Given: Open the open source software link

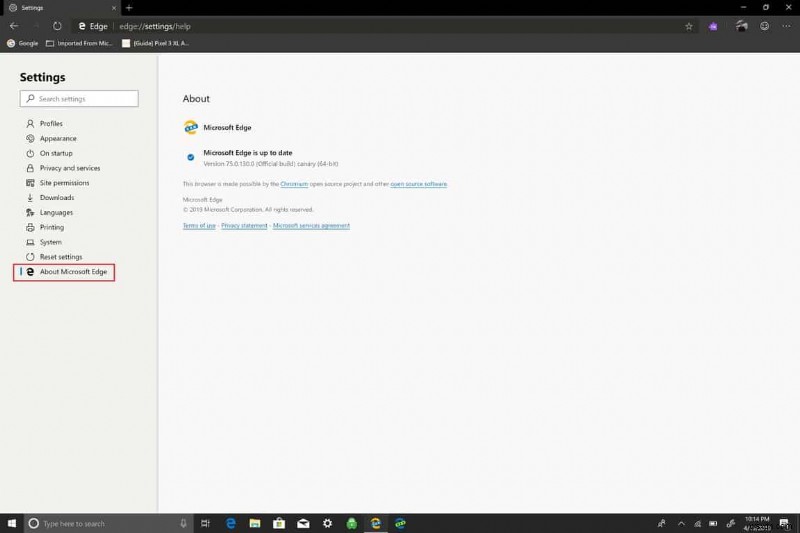Looking at the screenshot, I should 418,184.
